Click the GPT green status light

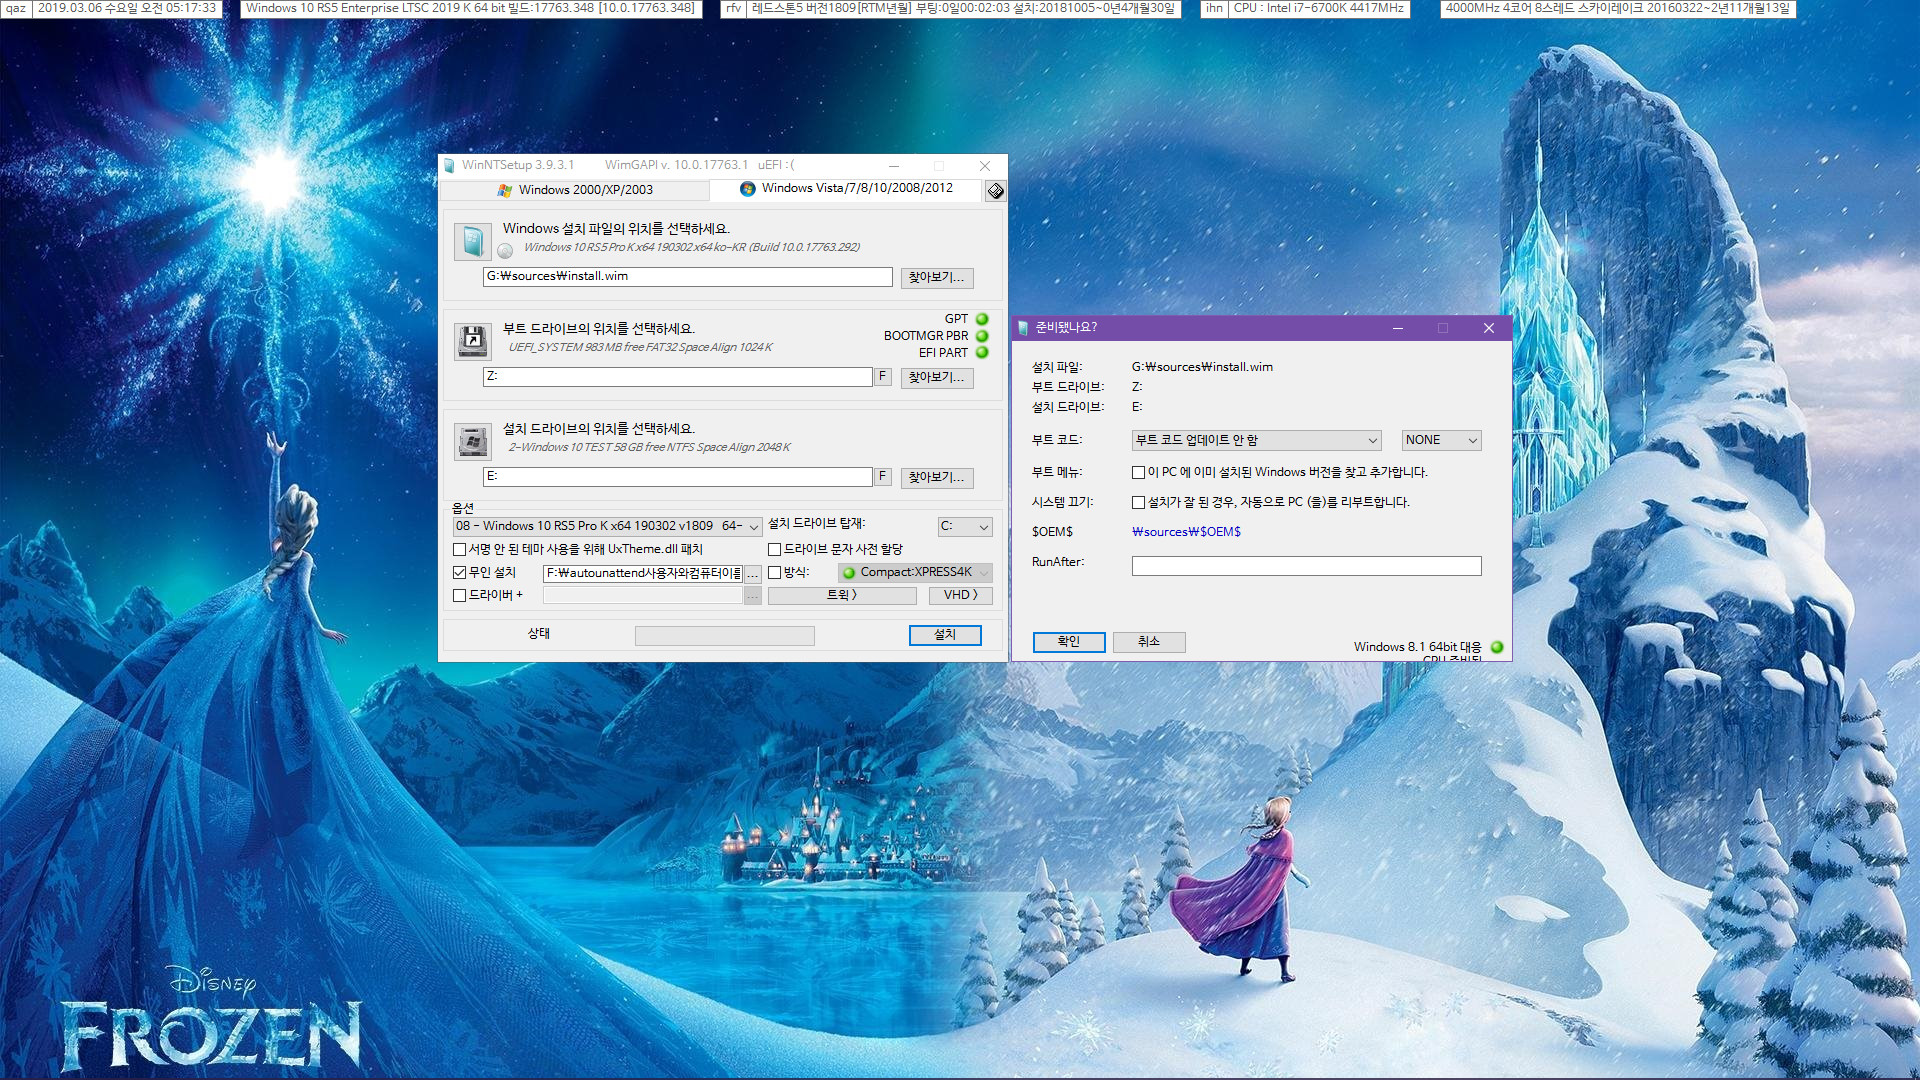pyautogui.click(x=982, y=319)
